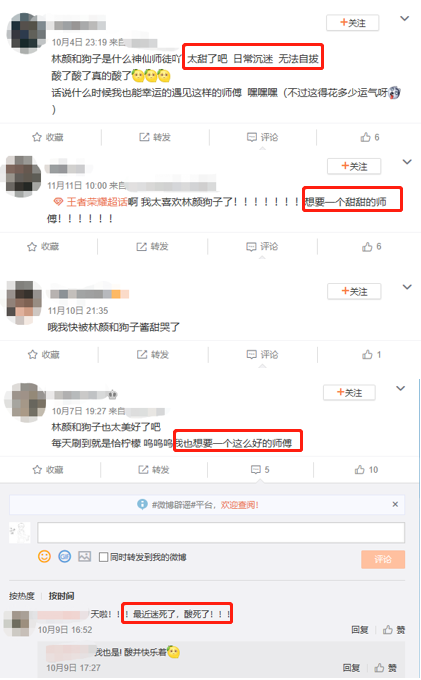The image size is (421, 680).
Task: Open the dropdown arrow on 11月11日 post
Action: point(407,162)
